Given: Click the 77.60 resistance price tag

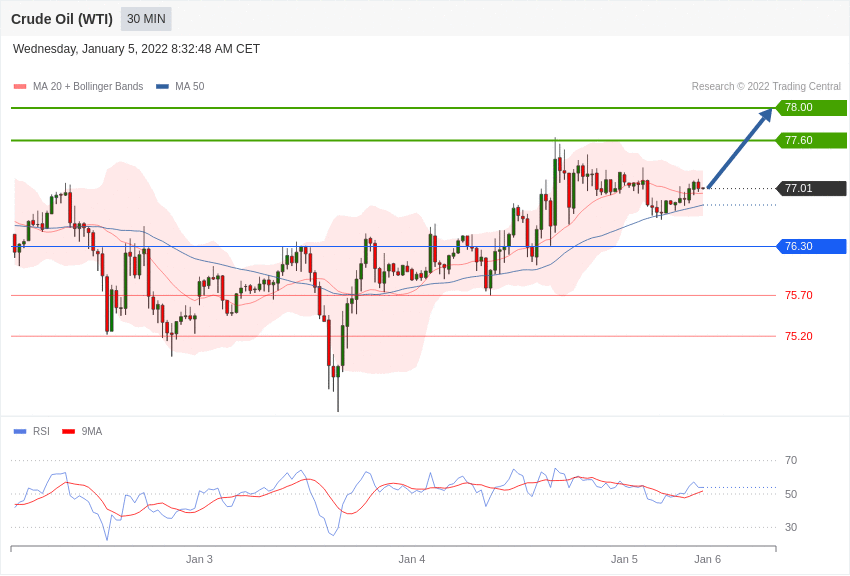Looking at the screenshot, I should [x=812, y=140].
